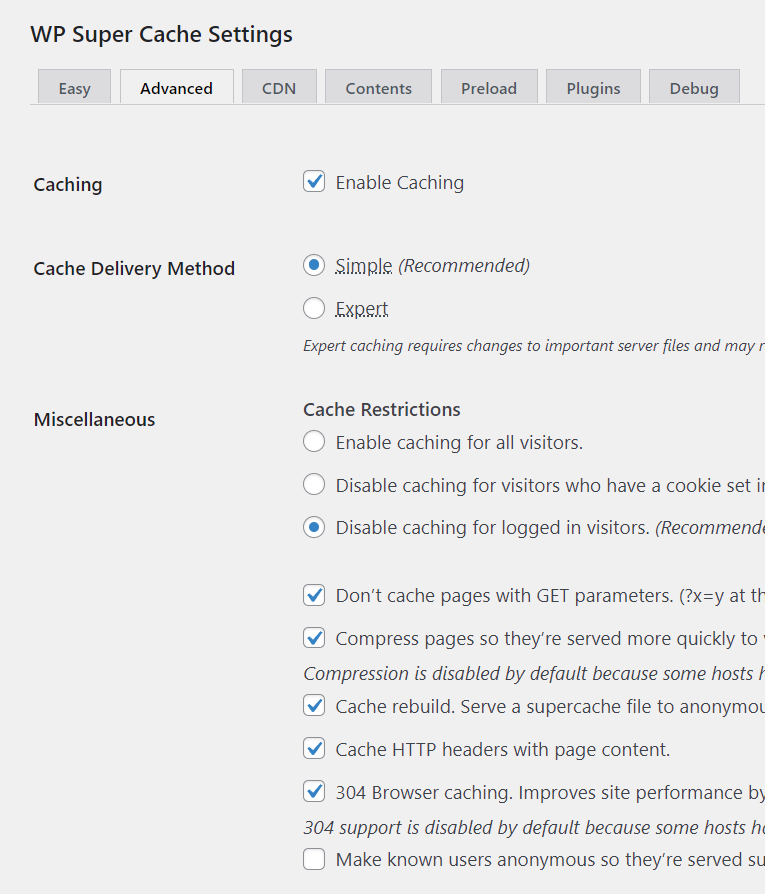
Task: Open the Plugins tab
Action: click(x=593, y=87)
